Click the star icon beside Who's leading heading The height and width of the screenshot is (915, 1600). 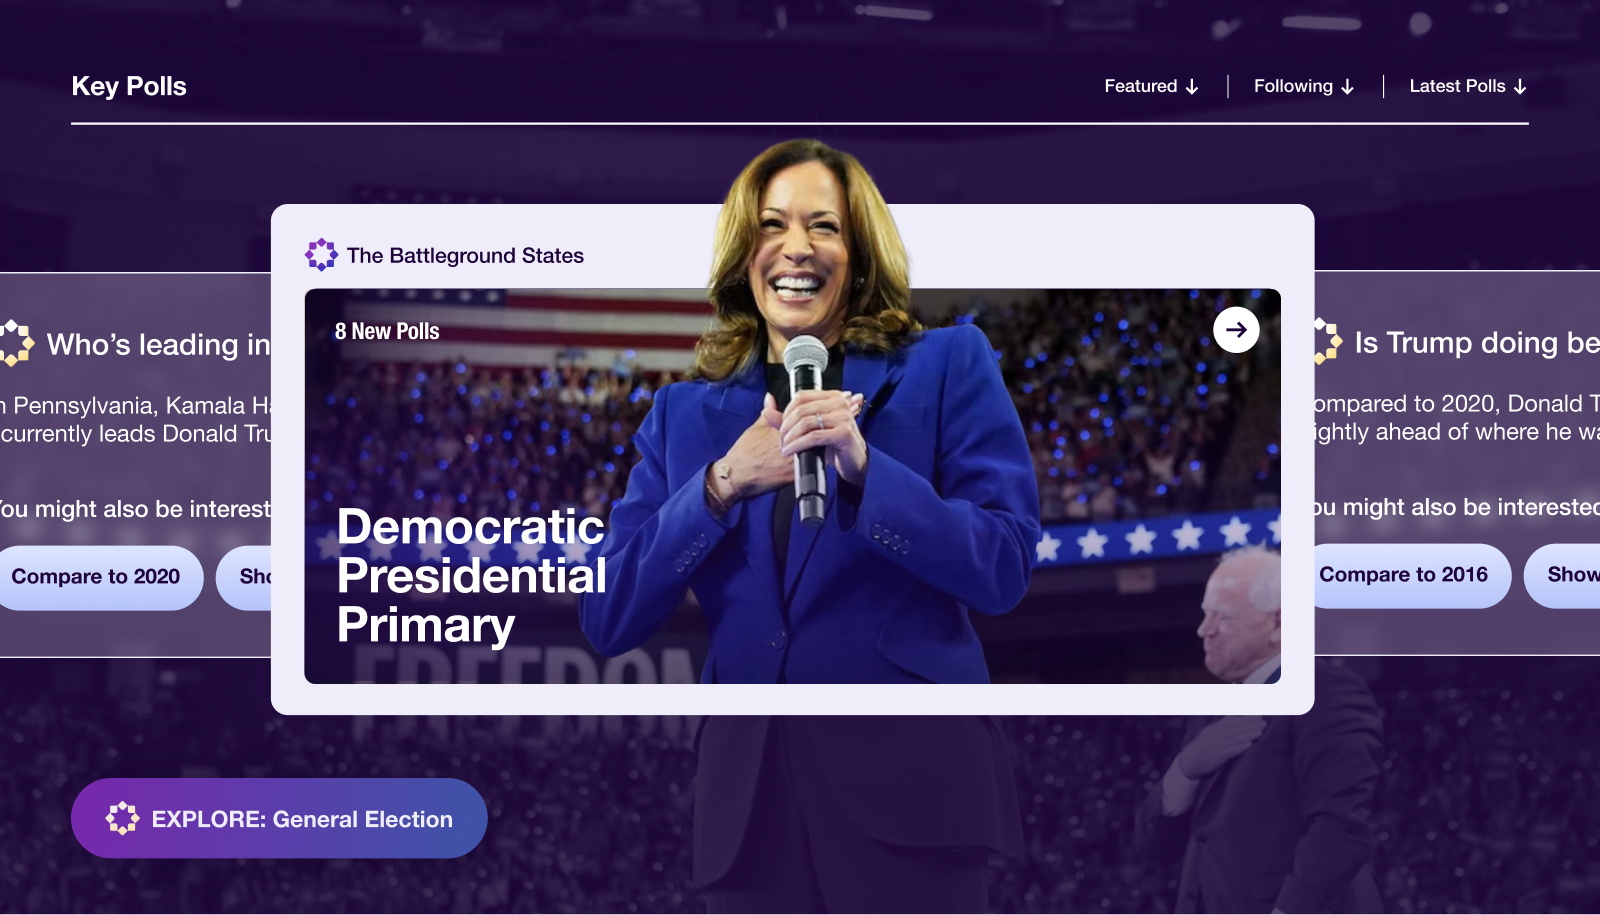15,343
